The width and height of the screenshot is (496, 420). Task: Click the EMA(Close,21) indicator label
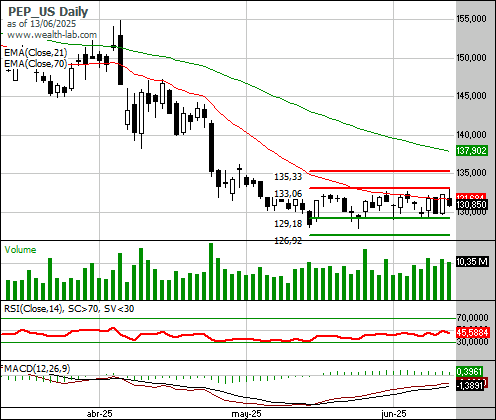pos(36,53)
